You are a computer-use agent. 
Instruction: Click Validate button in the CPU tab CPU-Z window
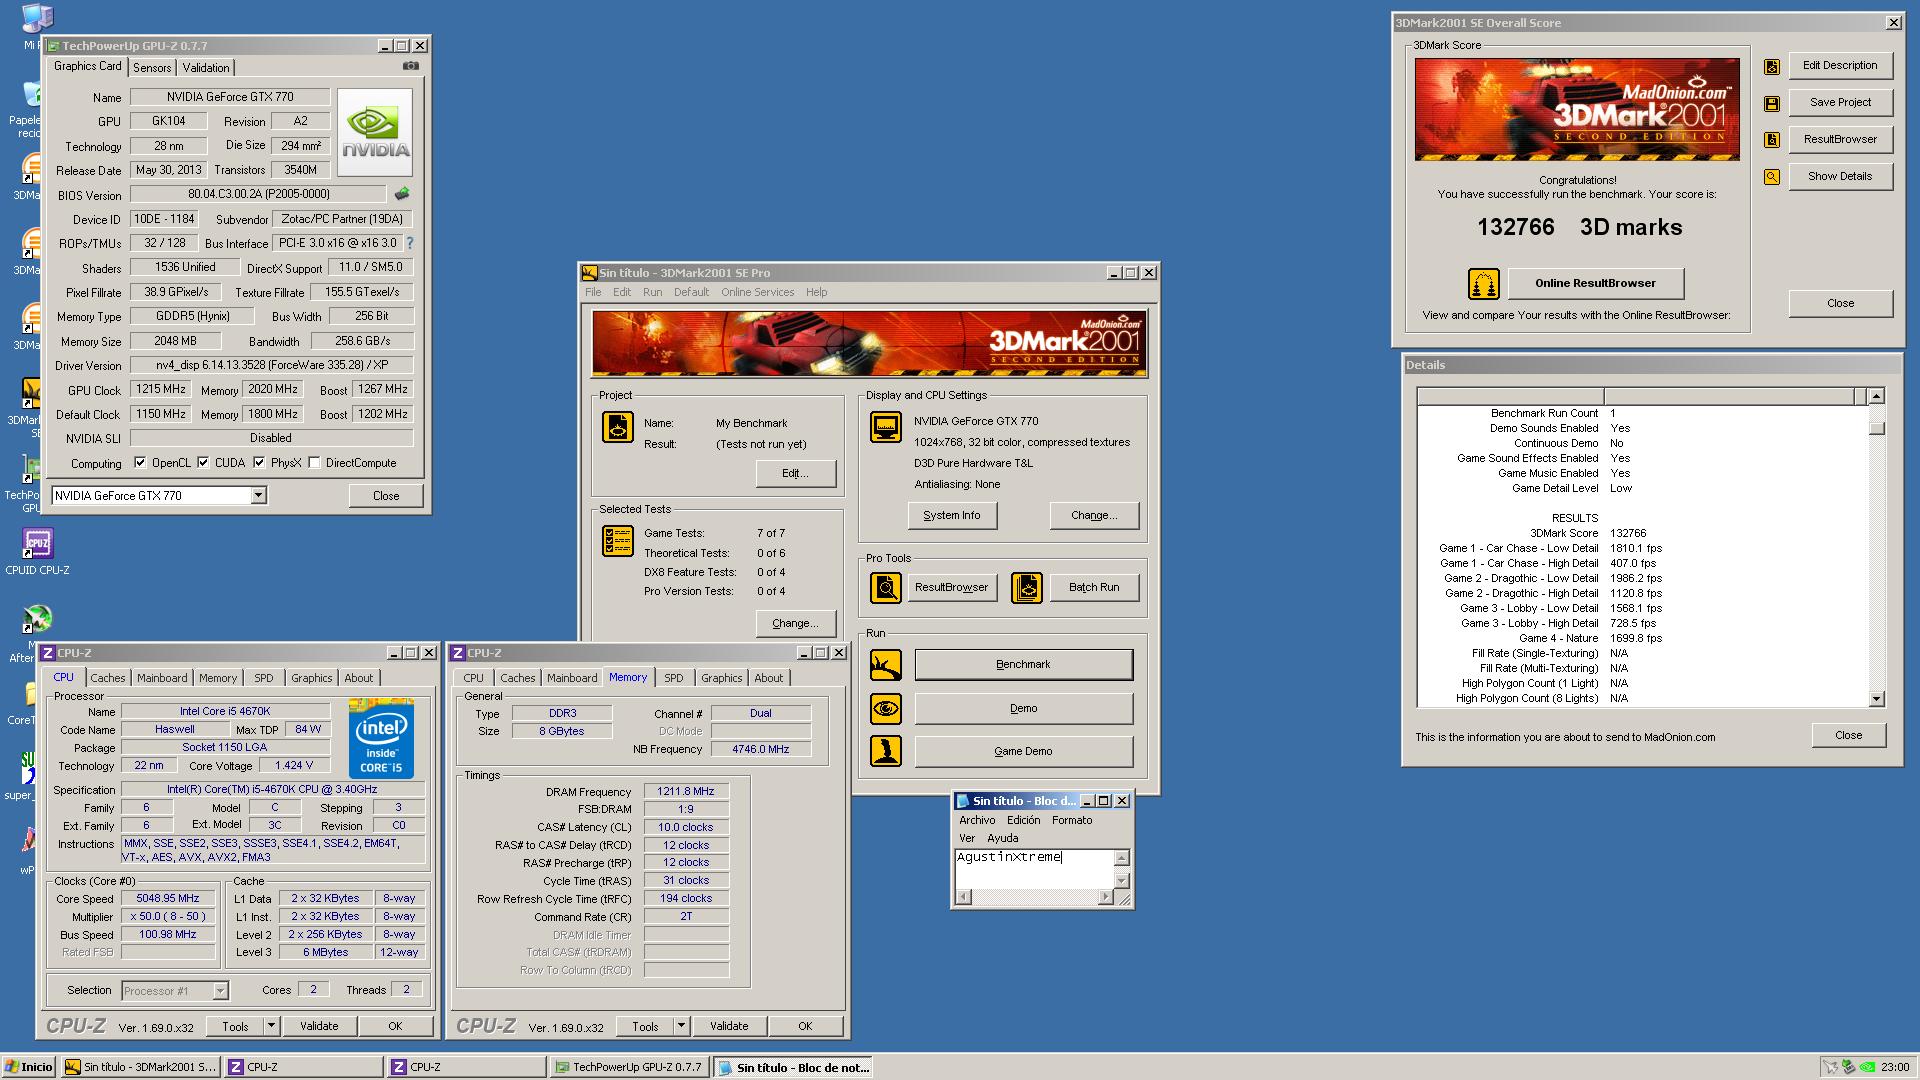(x=319, y=1026)
